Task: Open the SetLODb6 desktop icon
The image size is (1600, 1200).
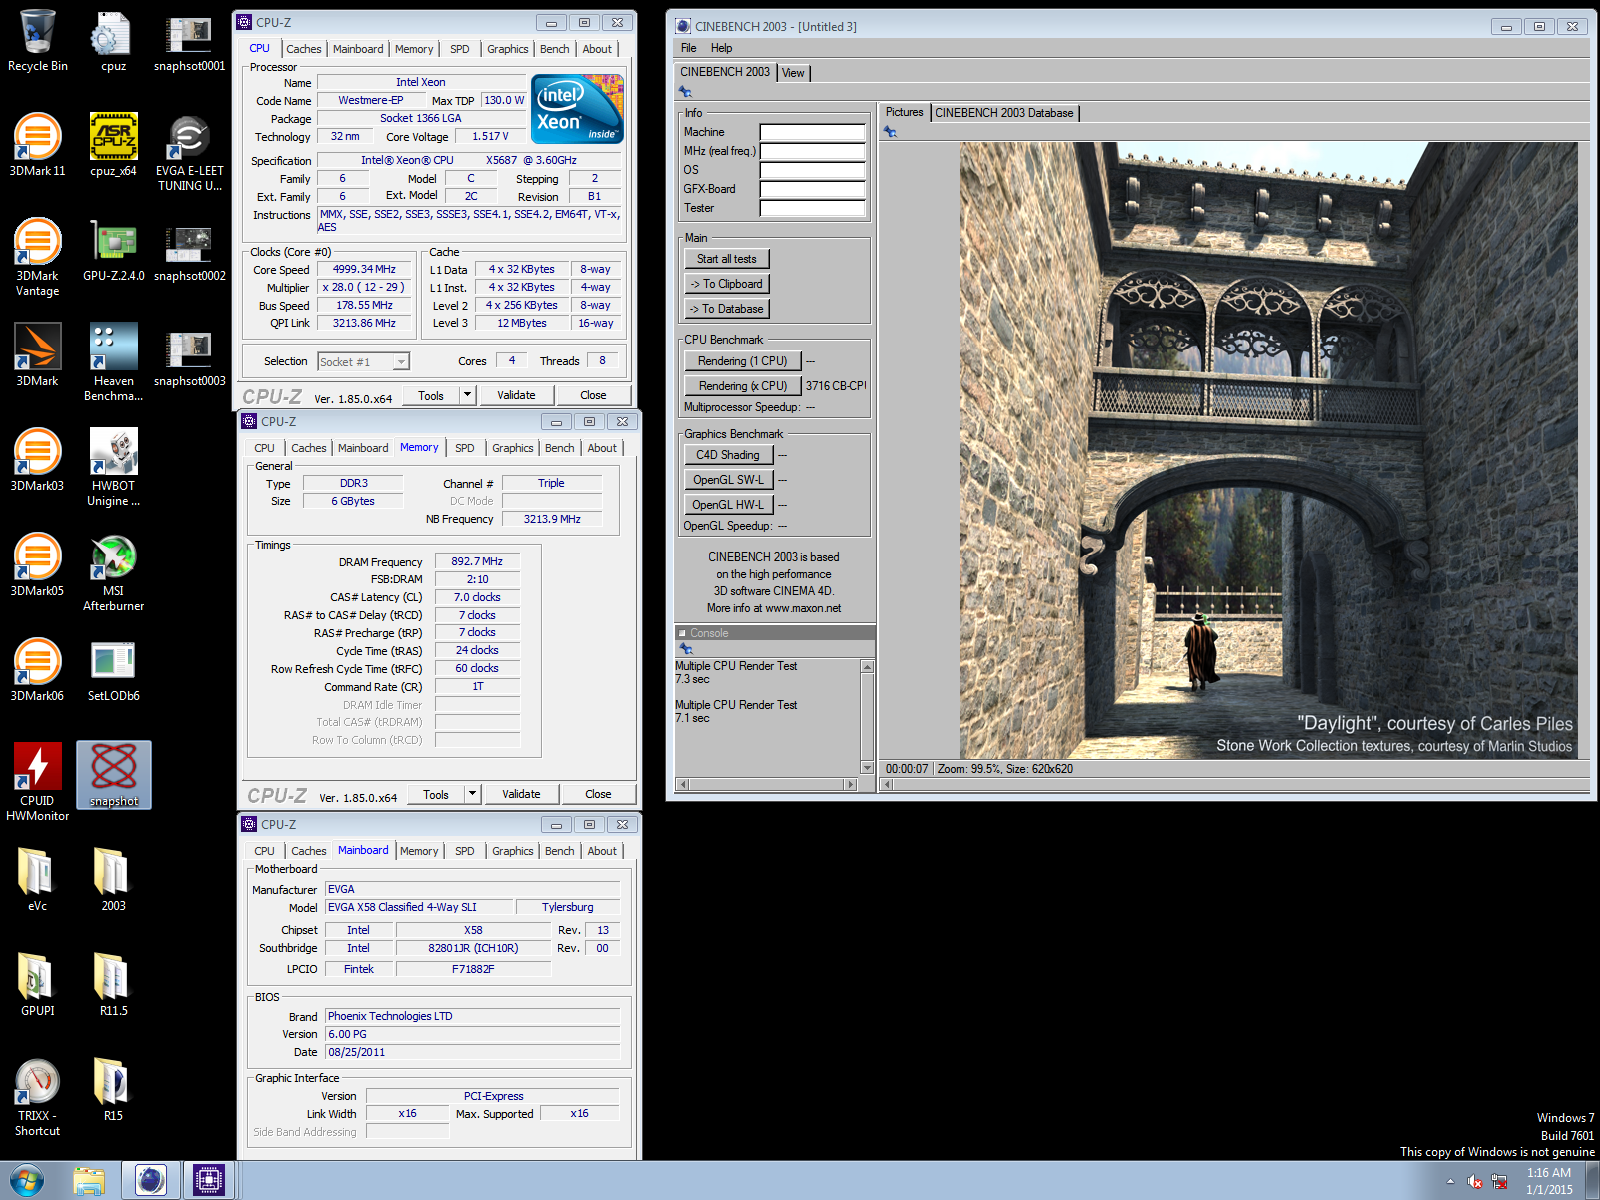Action: (x=113, y=671)
